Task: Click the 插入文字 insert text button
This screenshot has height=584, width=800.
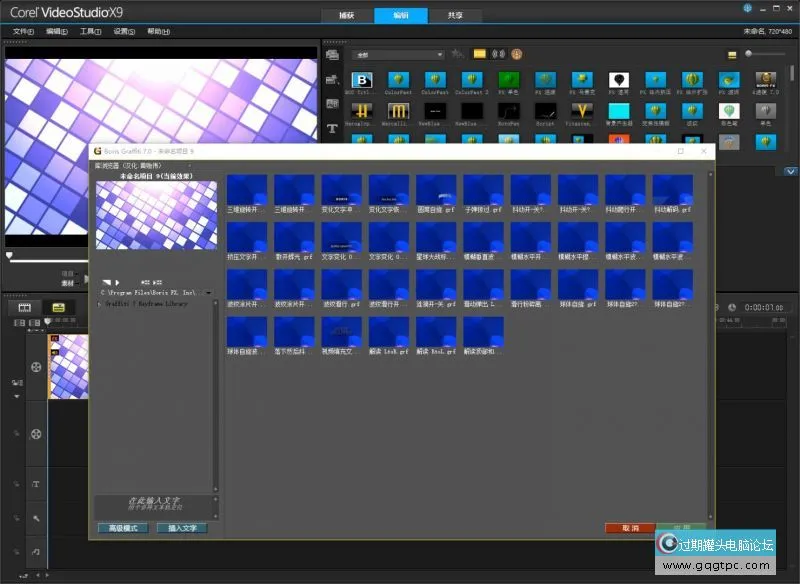Action: pos(182,527)
